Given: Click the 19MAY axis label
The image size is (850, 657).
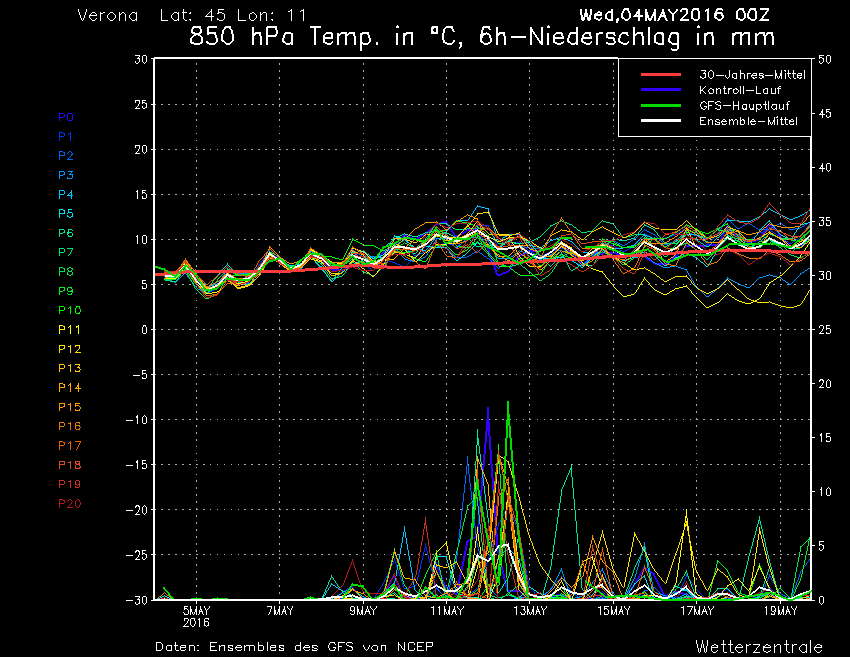Looking at the screenshot, I should [781, 611].
